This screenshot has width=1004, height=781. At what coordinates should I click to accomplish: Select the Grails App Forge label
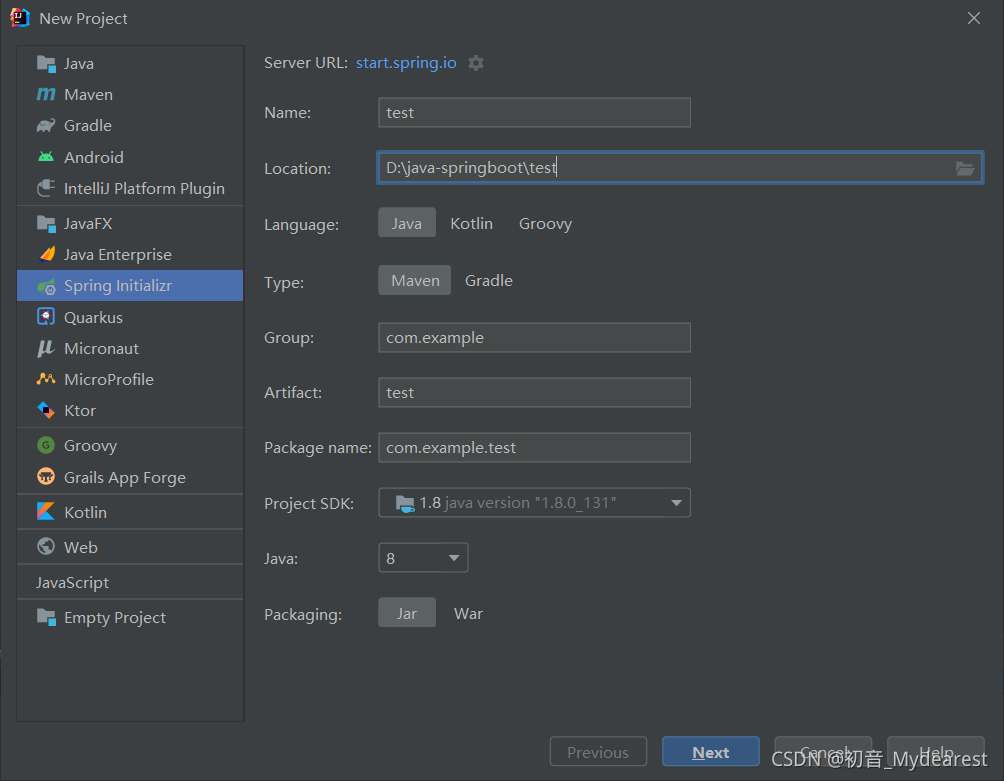coord(125,478)
